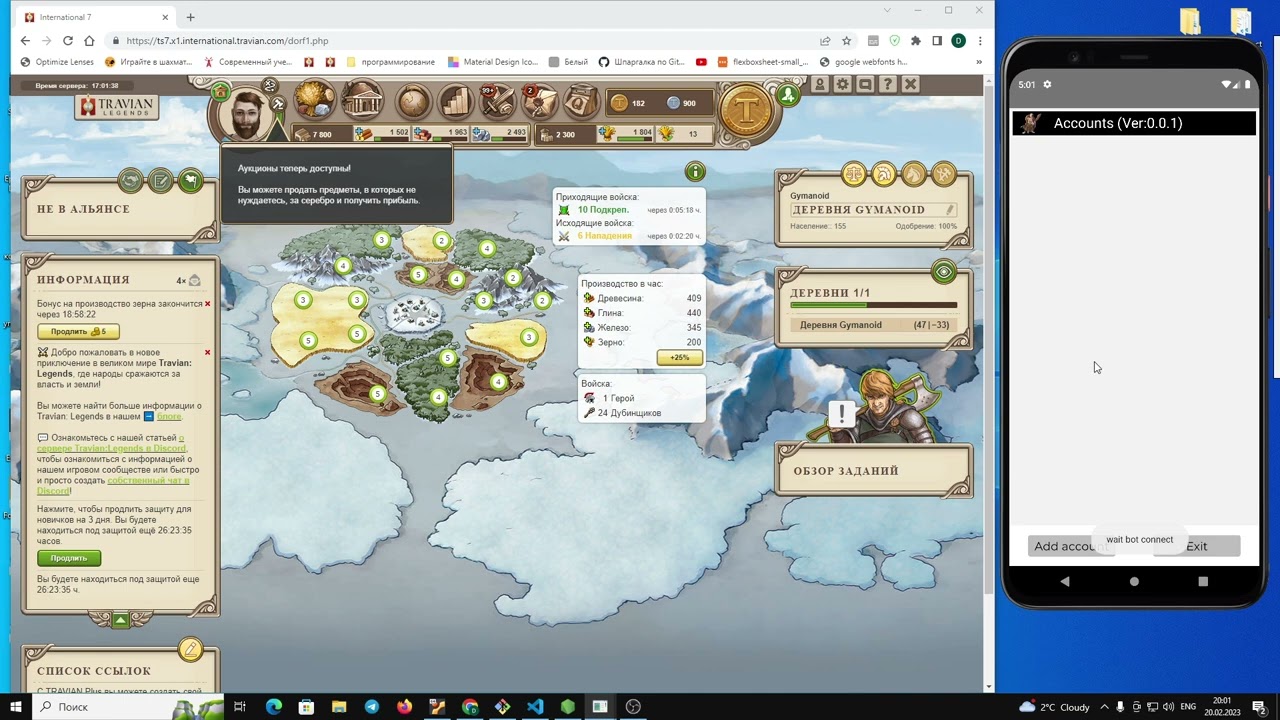Click the large gold Travian shop coin
The width and height of the screenshot is (1280, 720).
(x=747, y=110)
